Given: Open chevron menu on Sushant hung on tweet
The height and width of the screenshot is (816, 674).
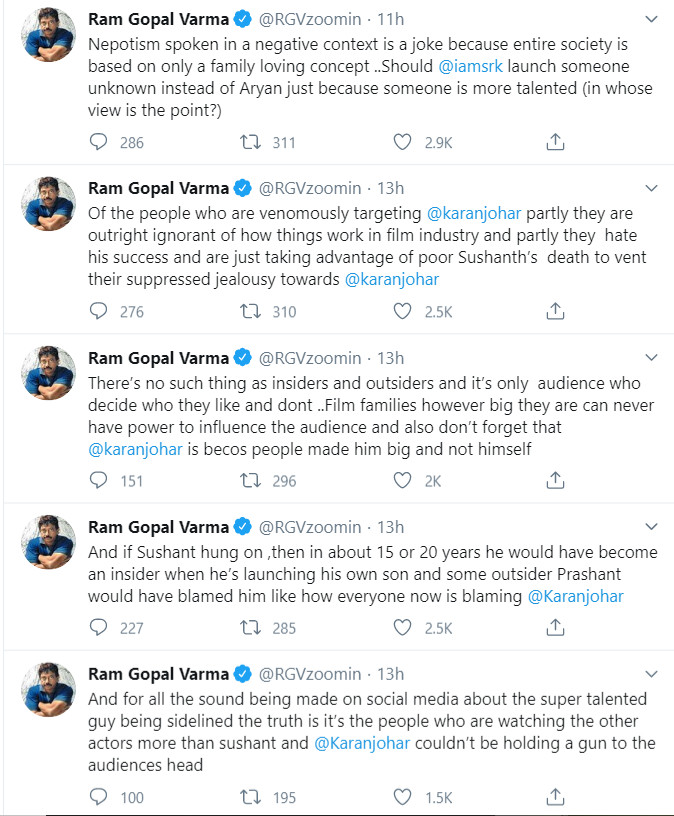Looking at the screenshot, I should click(651, 527).
